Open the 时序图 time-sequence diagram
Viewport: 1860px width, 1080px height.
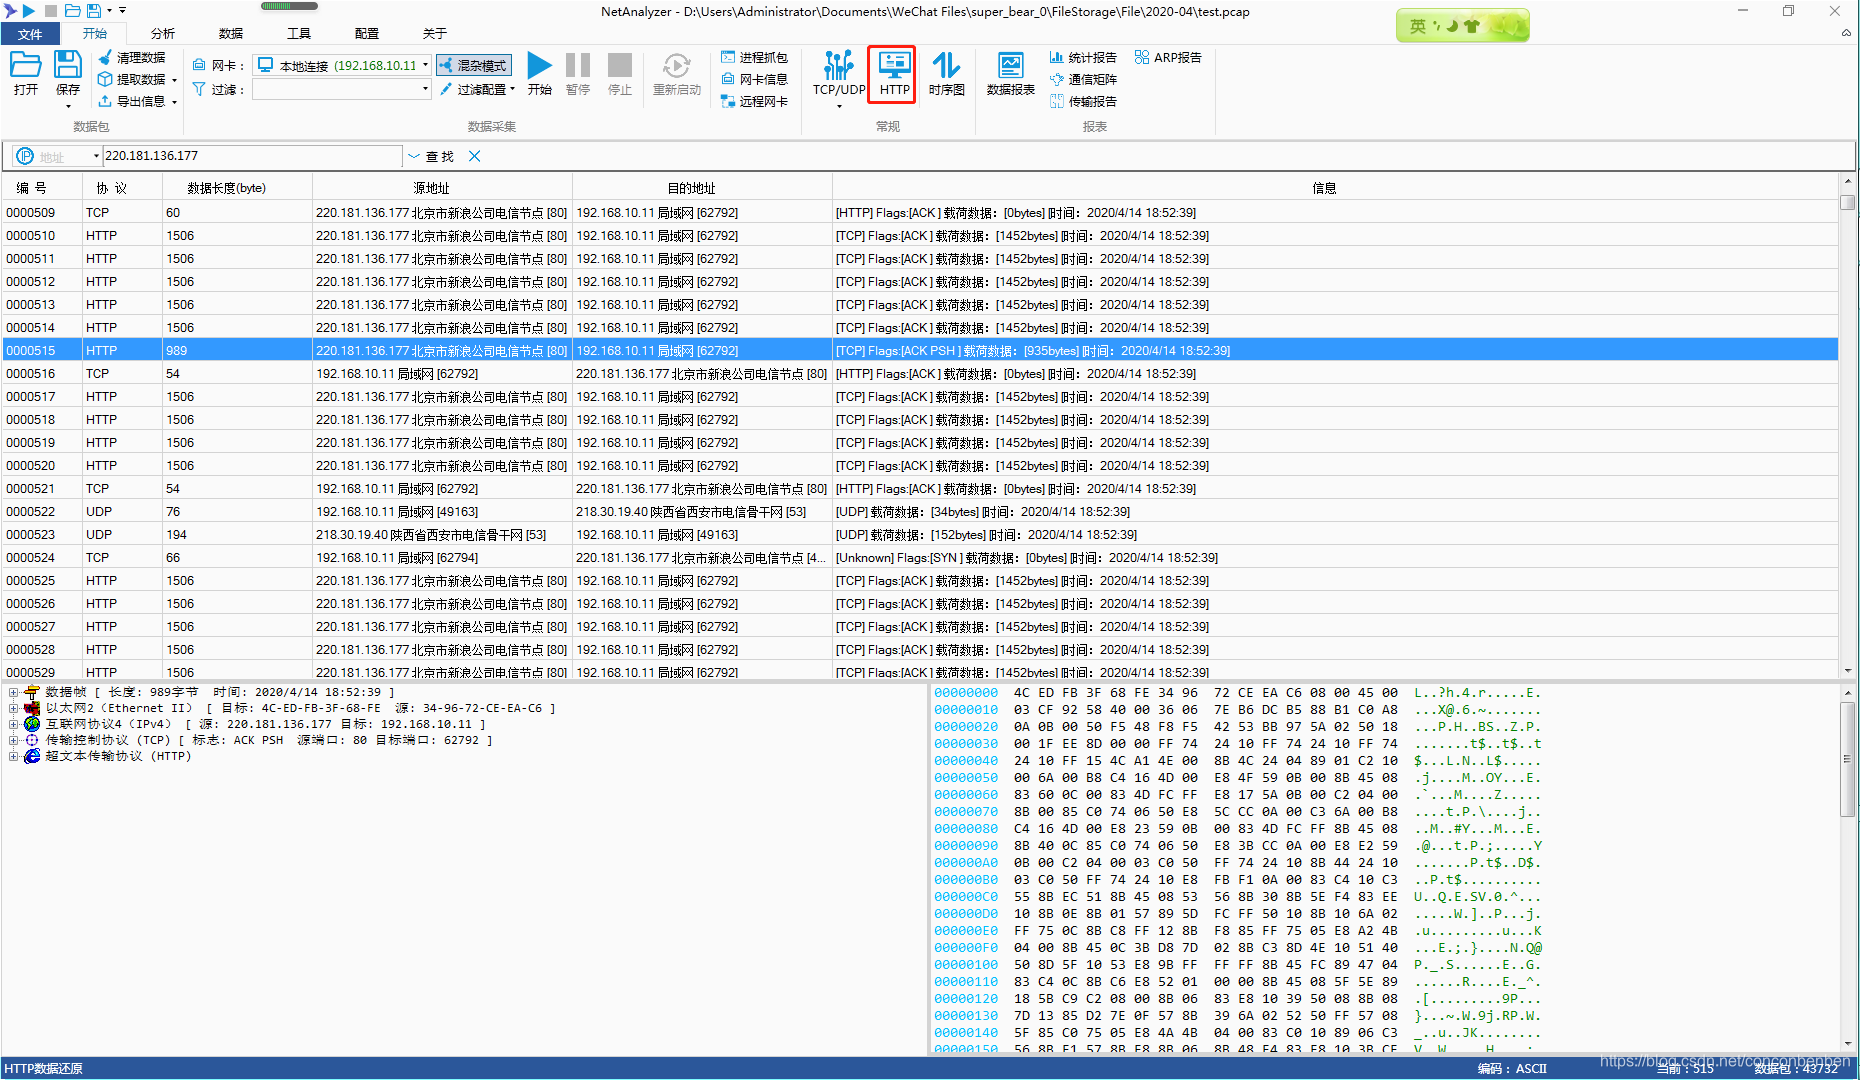(945, 74)
